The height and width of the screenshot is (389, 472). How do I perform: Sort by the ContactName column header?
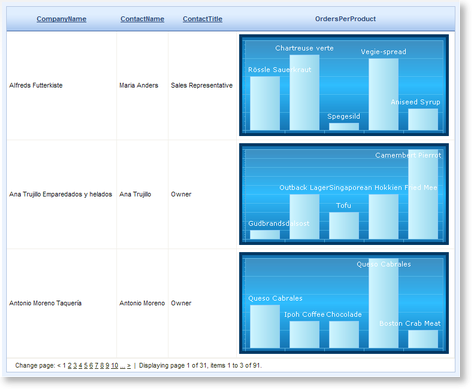(x=142, y=19)
